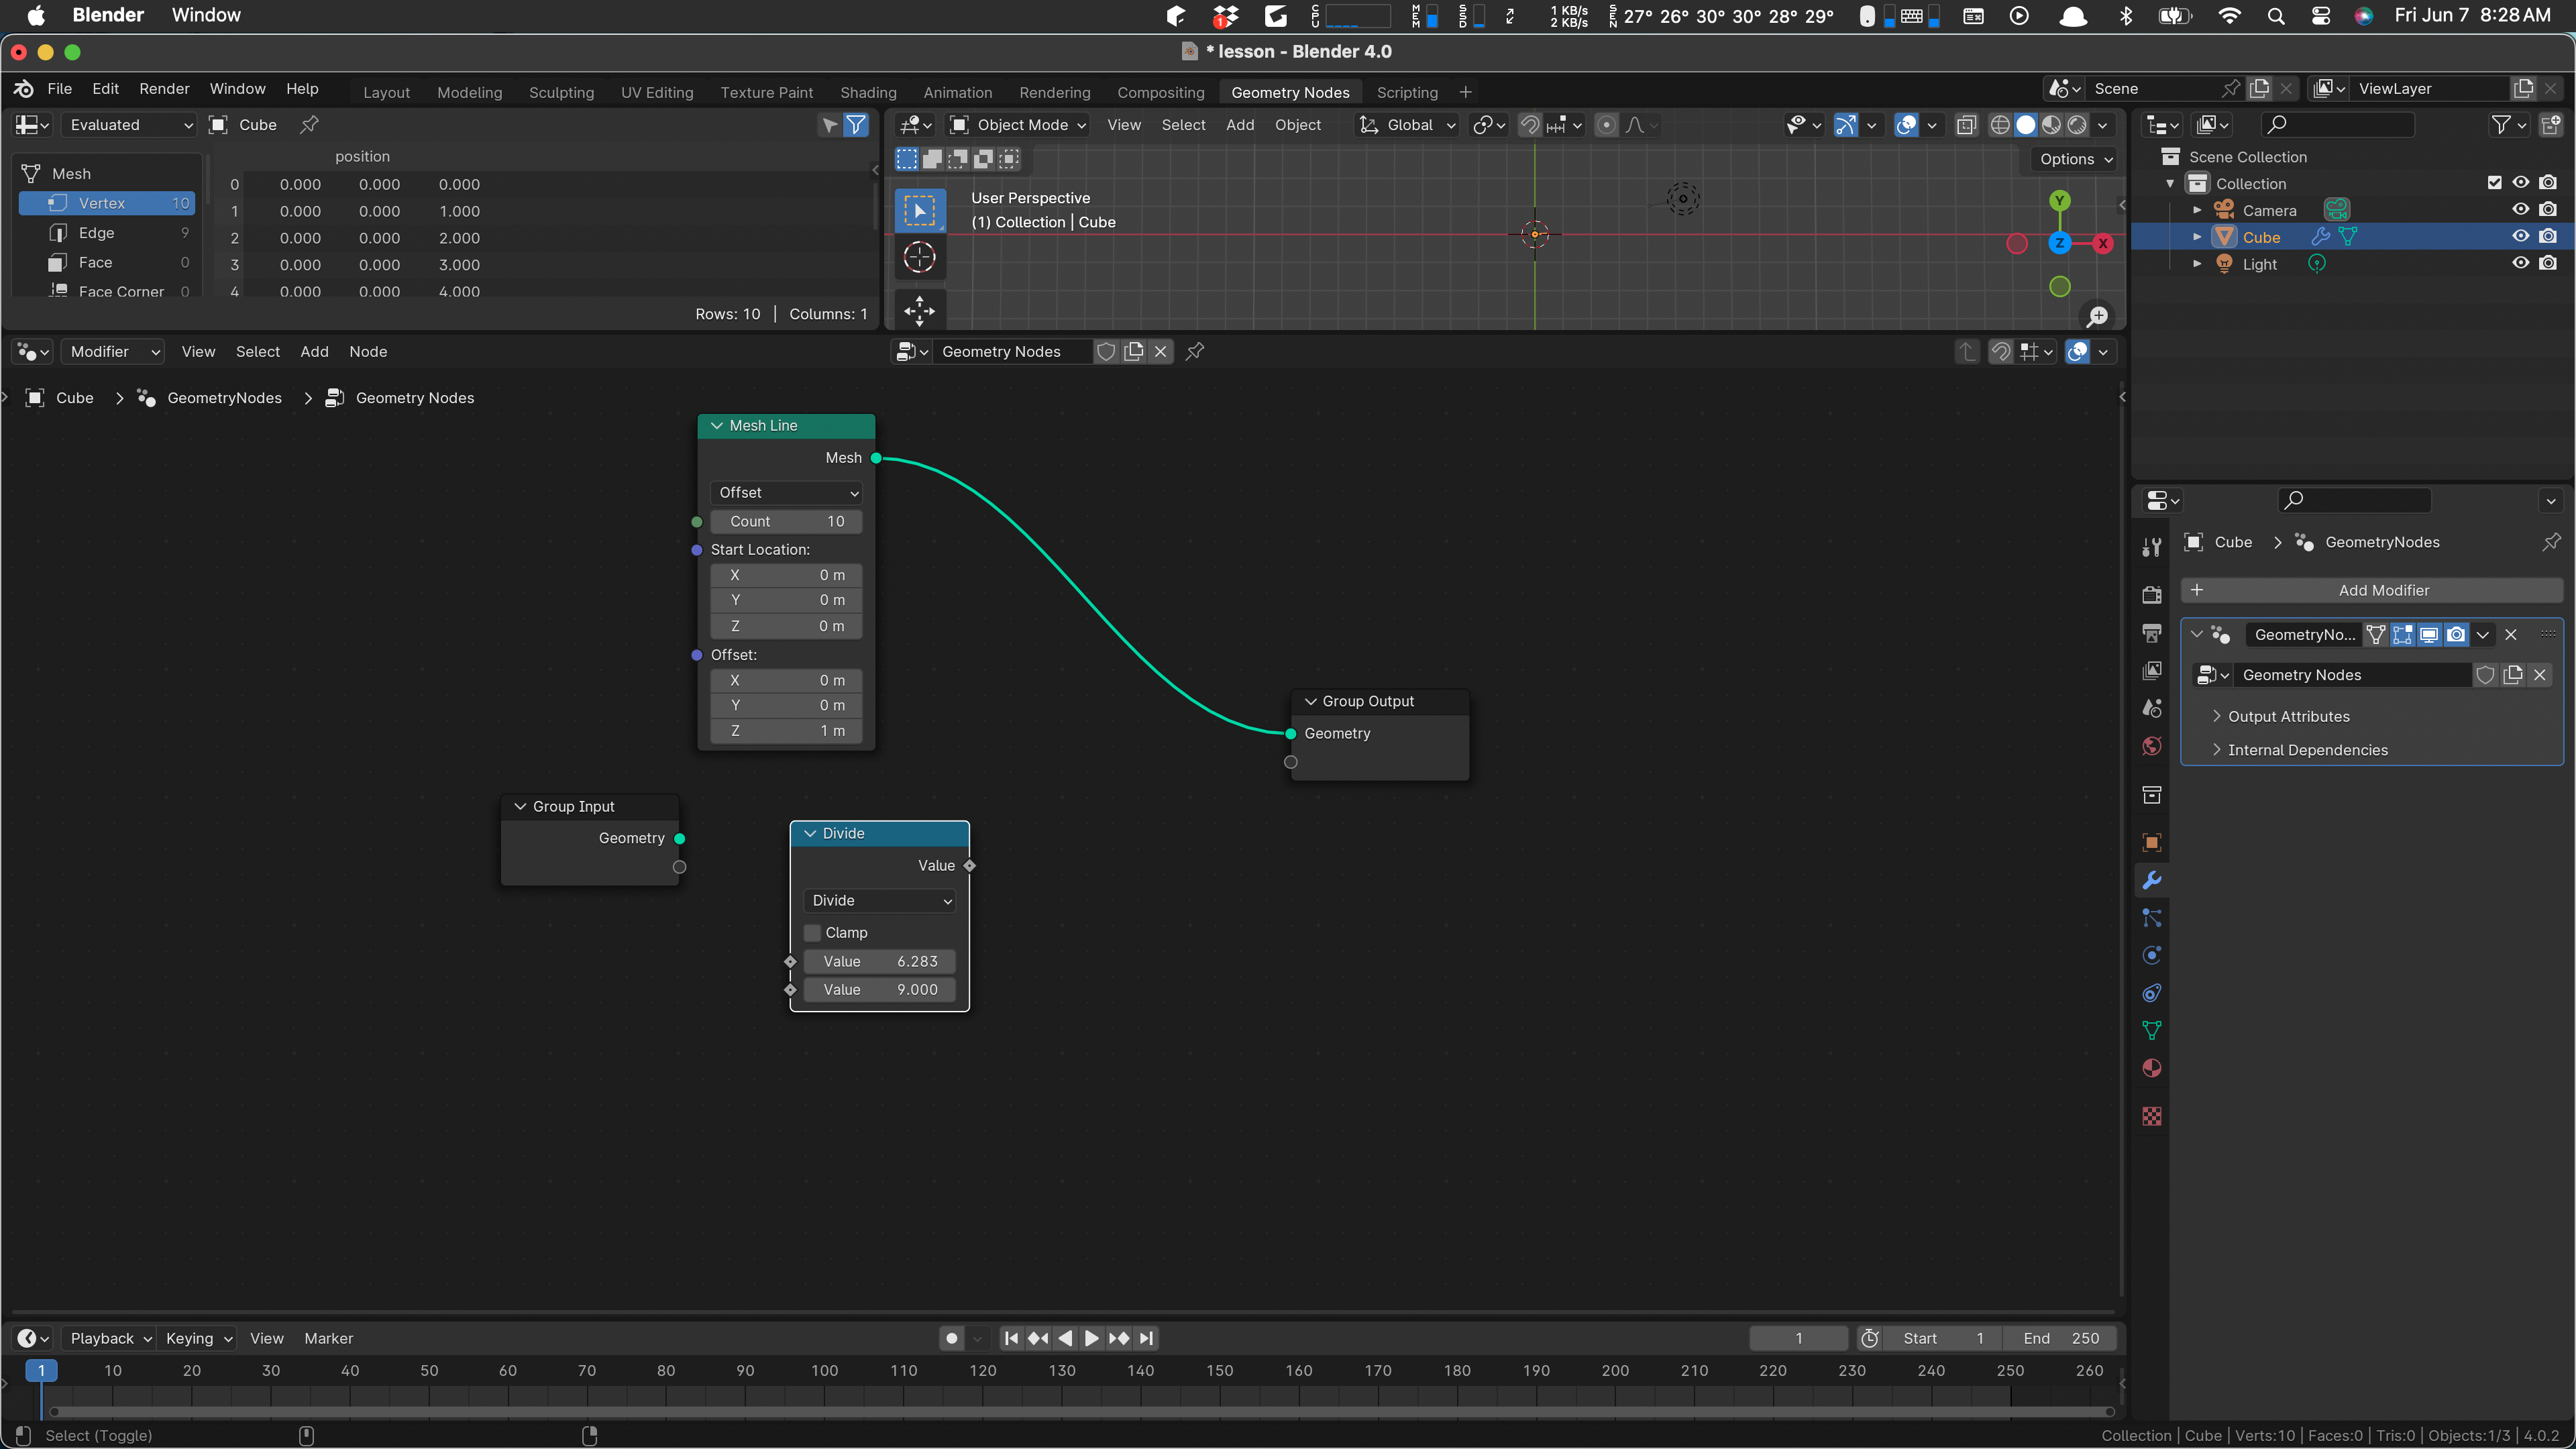Viewport: 2576px width, 1449px height.
Task: Toggle the Clamp checkbox in Divide node
Action: pos(813,932)
